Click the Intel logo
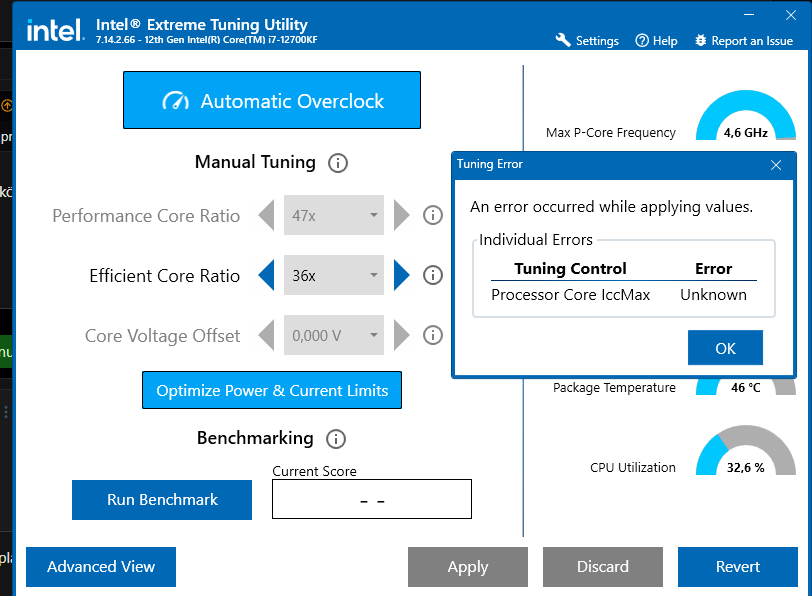The width and height of the screenshot is (812, 596). [x=55, y=30]
